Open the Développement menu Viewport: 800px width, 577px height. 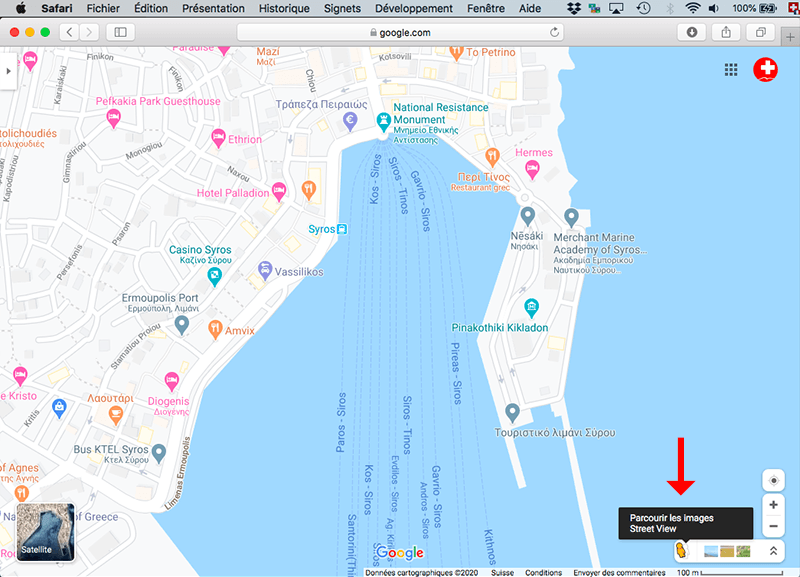click(414, 8)
